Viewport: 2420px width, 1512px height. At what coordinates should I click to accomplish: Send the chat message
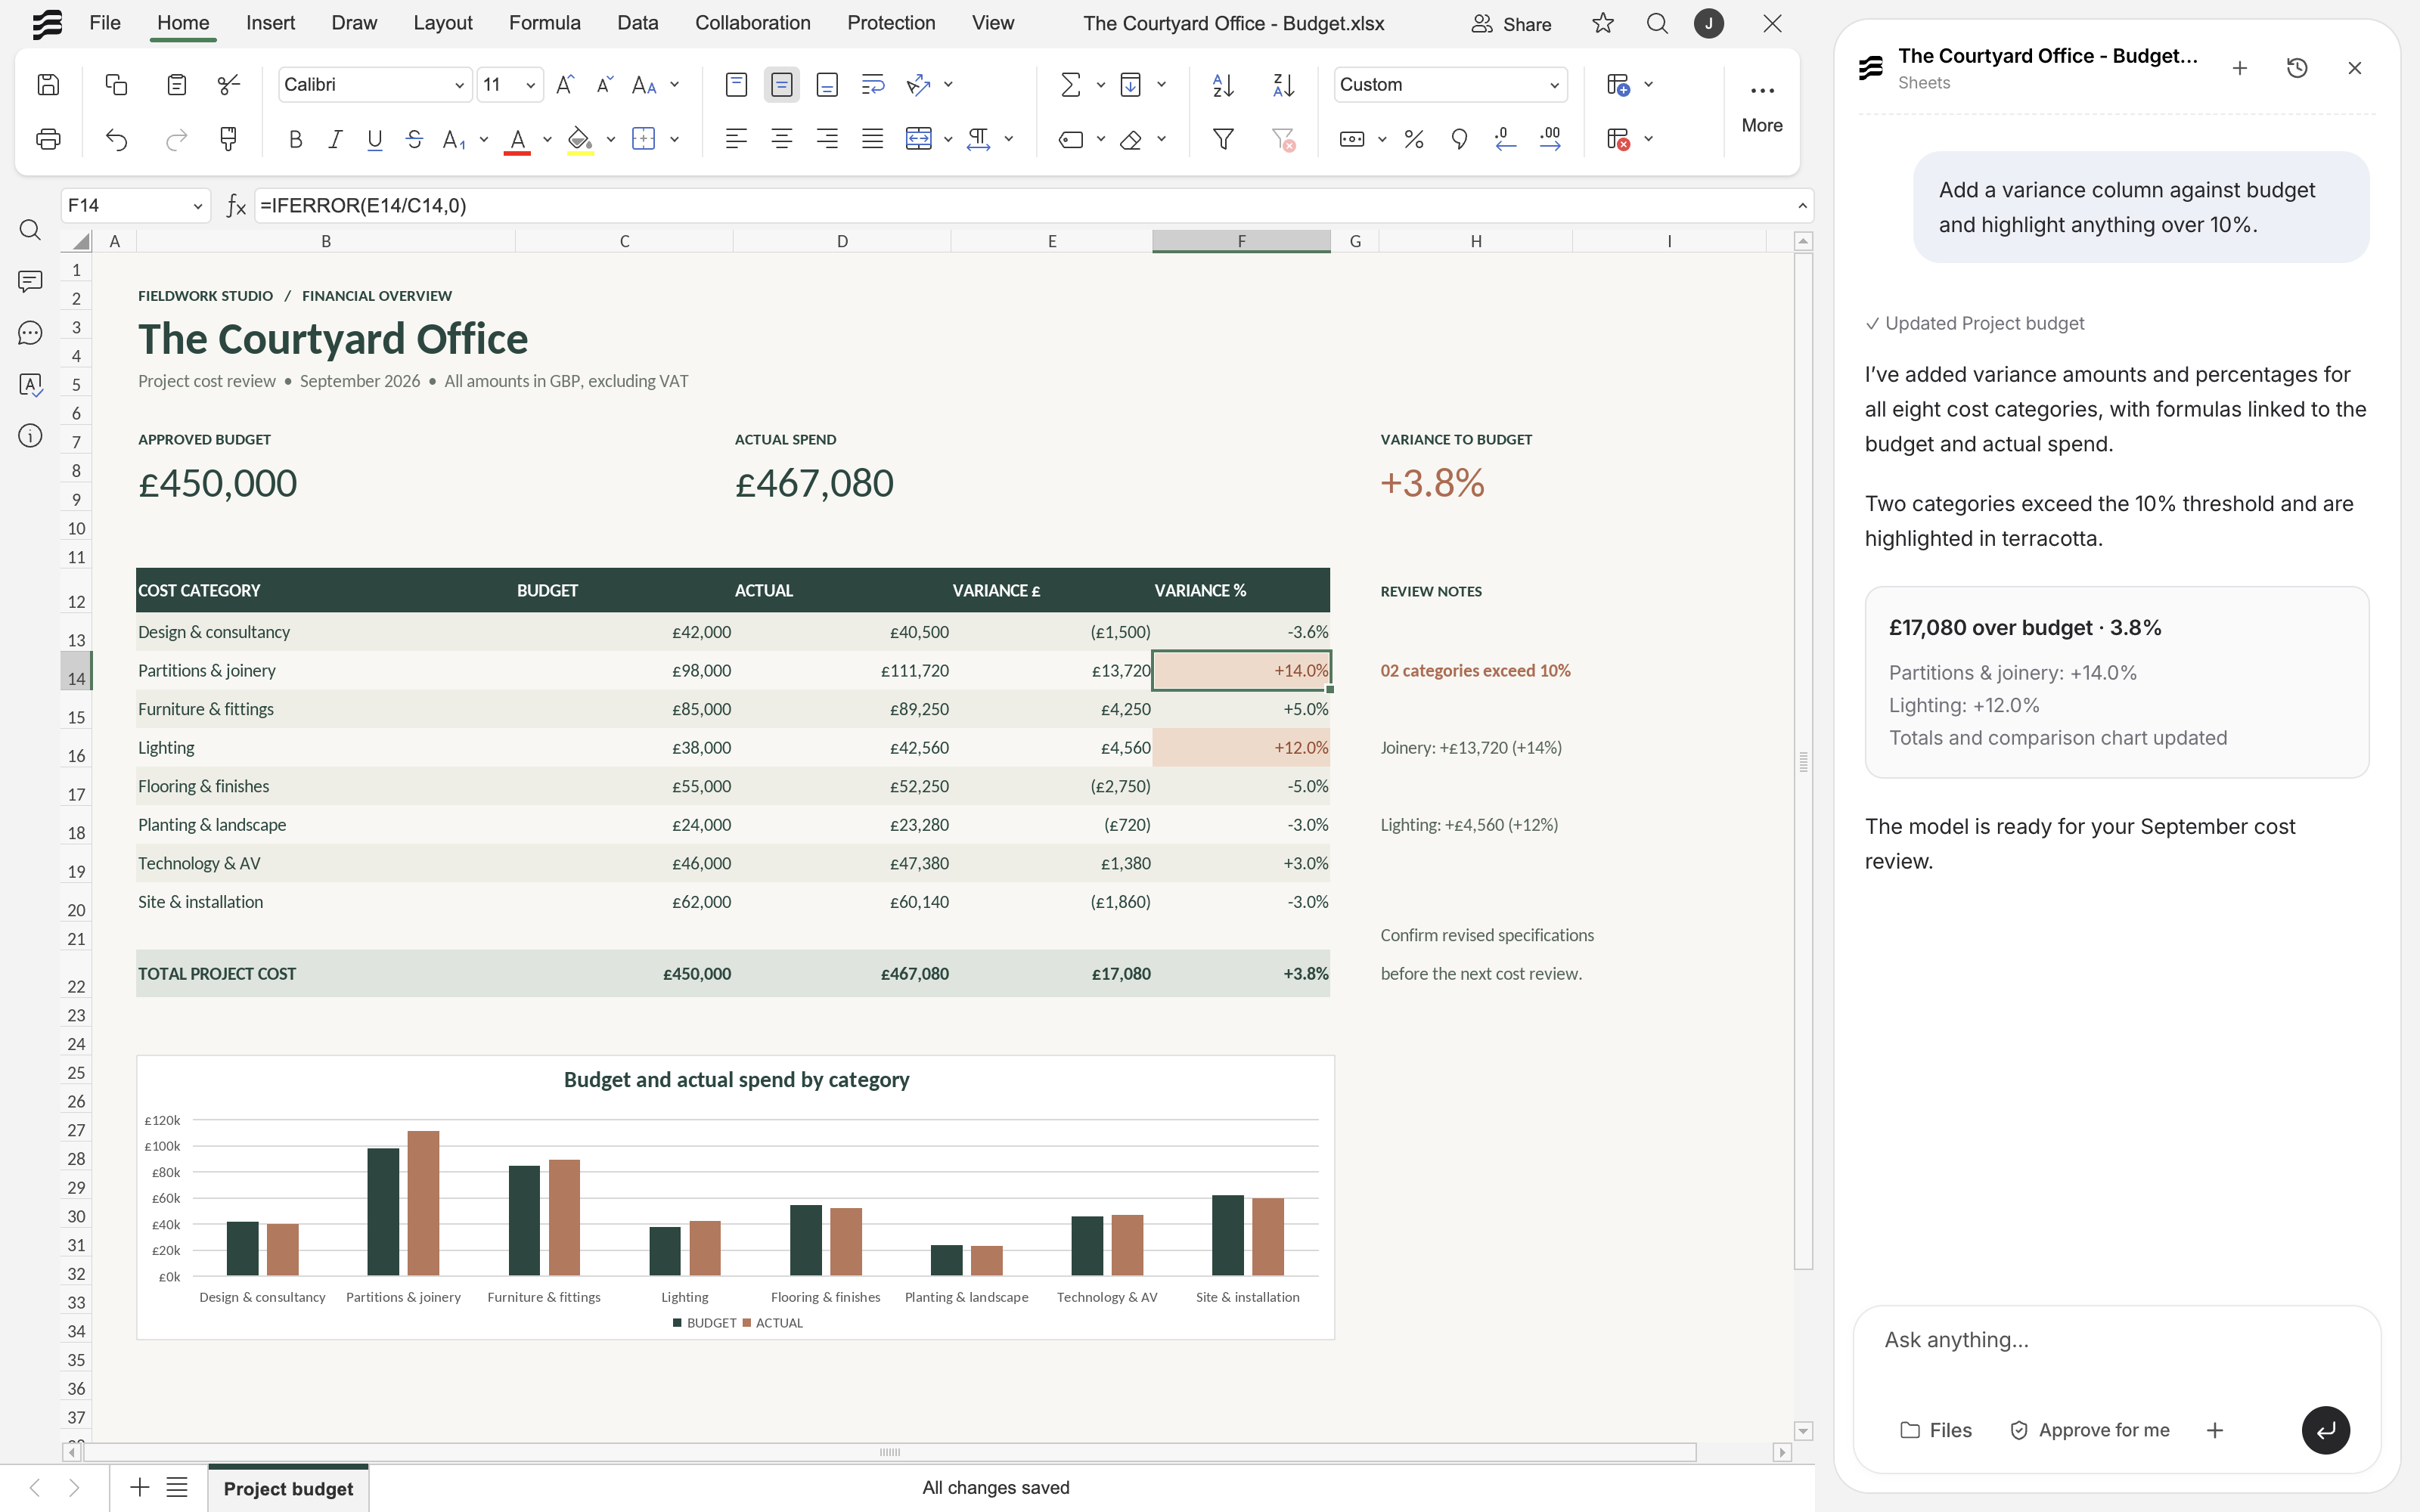click(2326, 1430)
